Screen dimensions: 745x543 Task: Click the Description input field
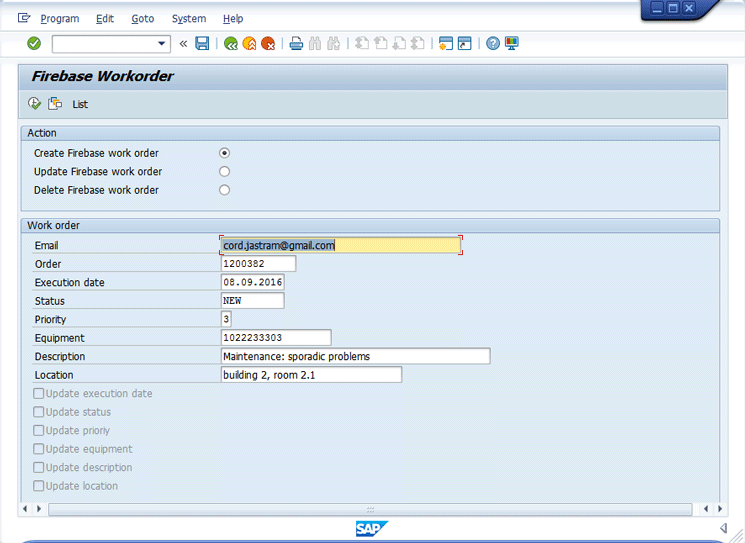point(355,356)
